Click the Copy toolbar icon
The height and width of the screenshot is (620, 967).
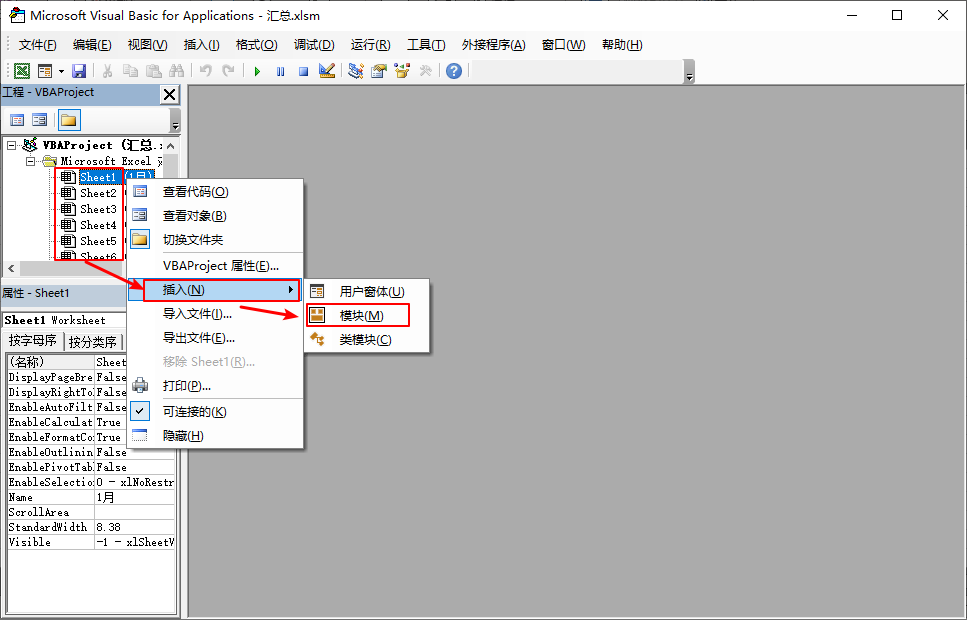(130, 71)
